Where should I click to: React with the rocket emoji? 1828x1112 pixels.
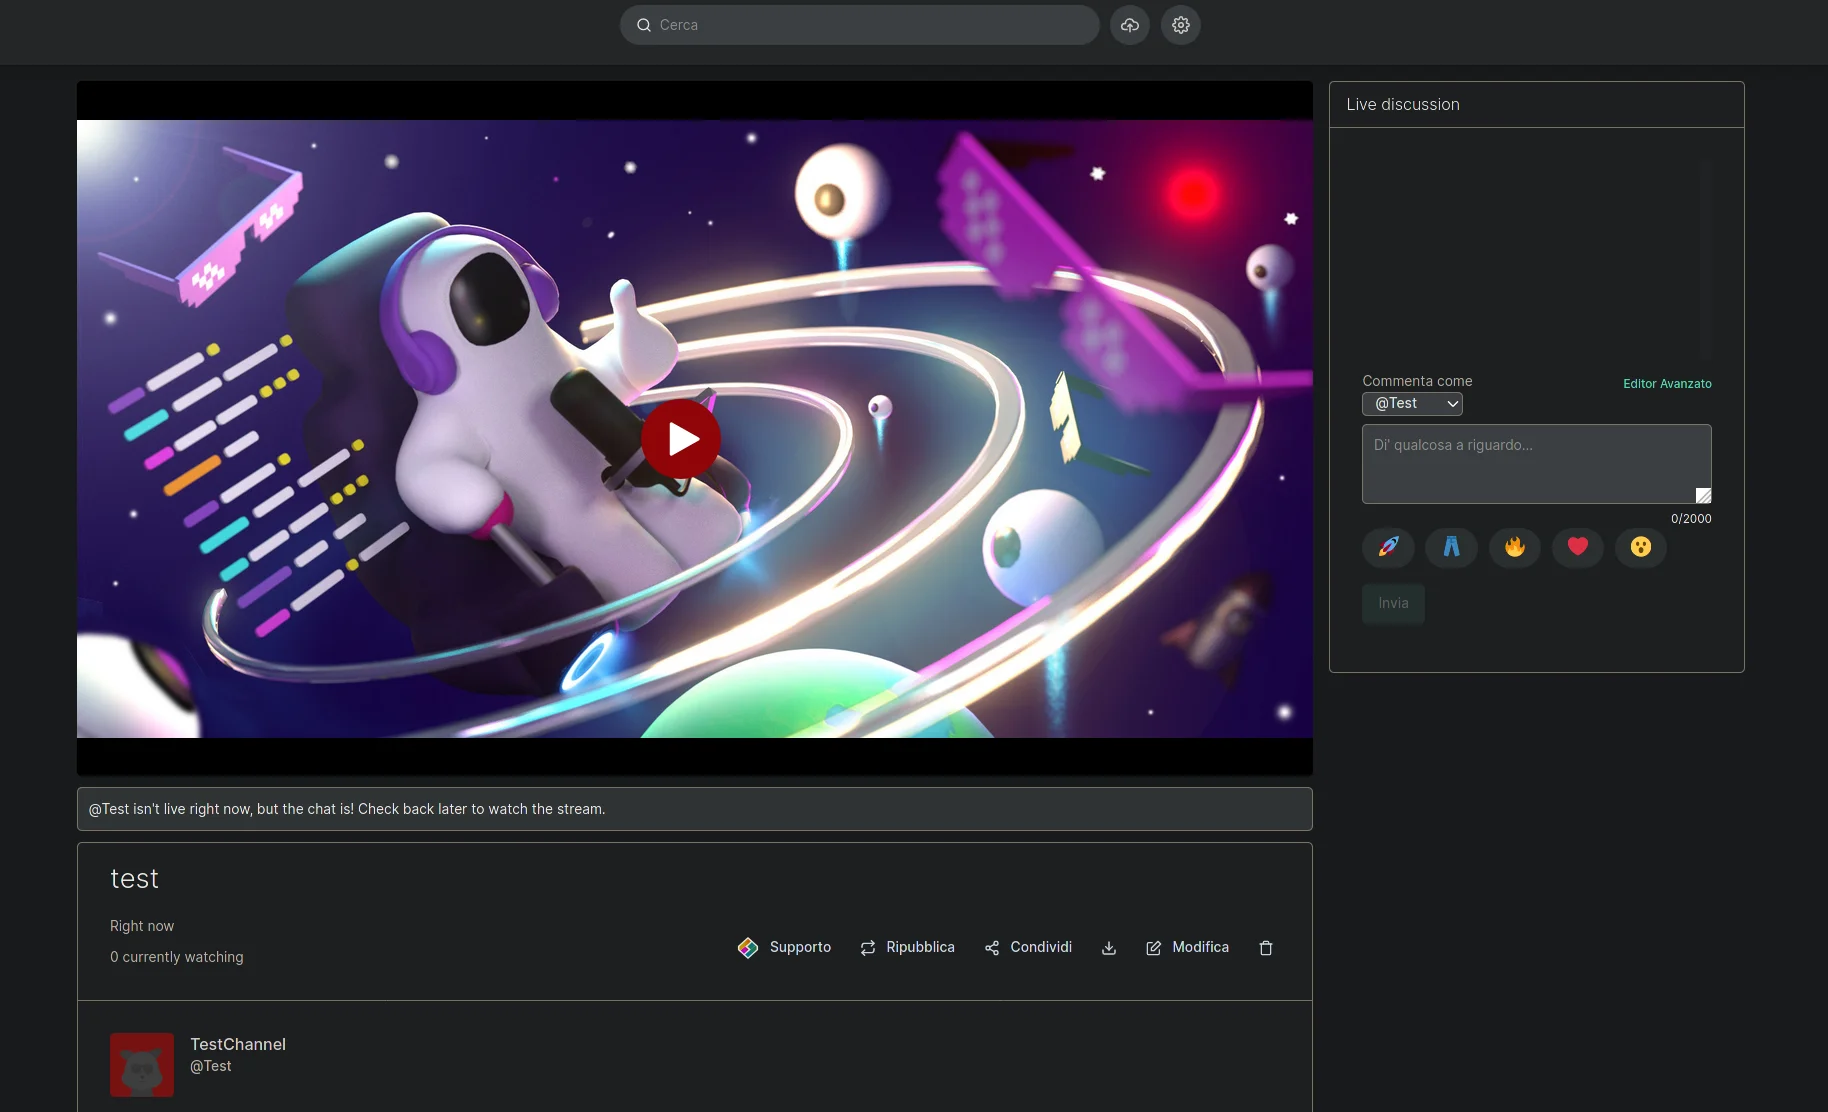coord(1388,547)
